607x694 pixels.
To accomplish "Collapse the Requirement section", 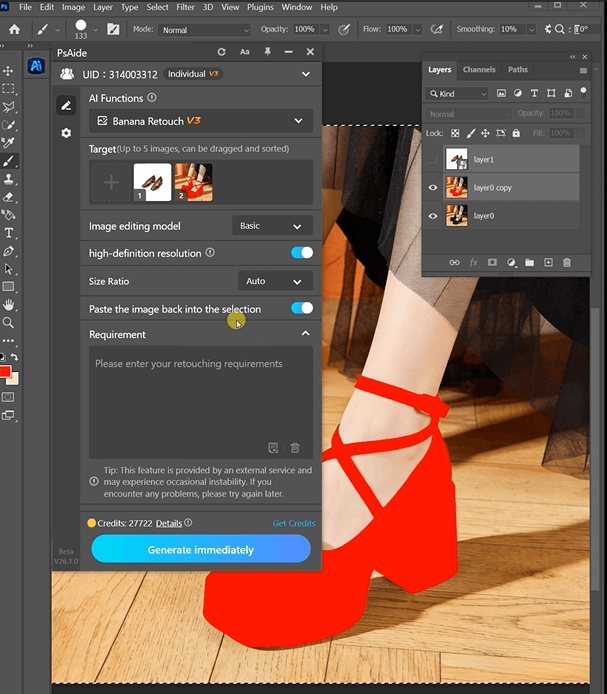I will pyautogui.click(x=305, y=333).
